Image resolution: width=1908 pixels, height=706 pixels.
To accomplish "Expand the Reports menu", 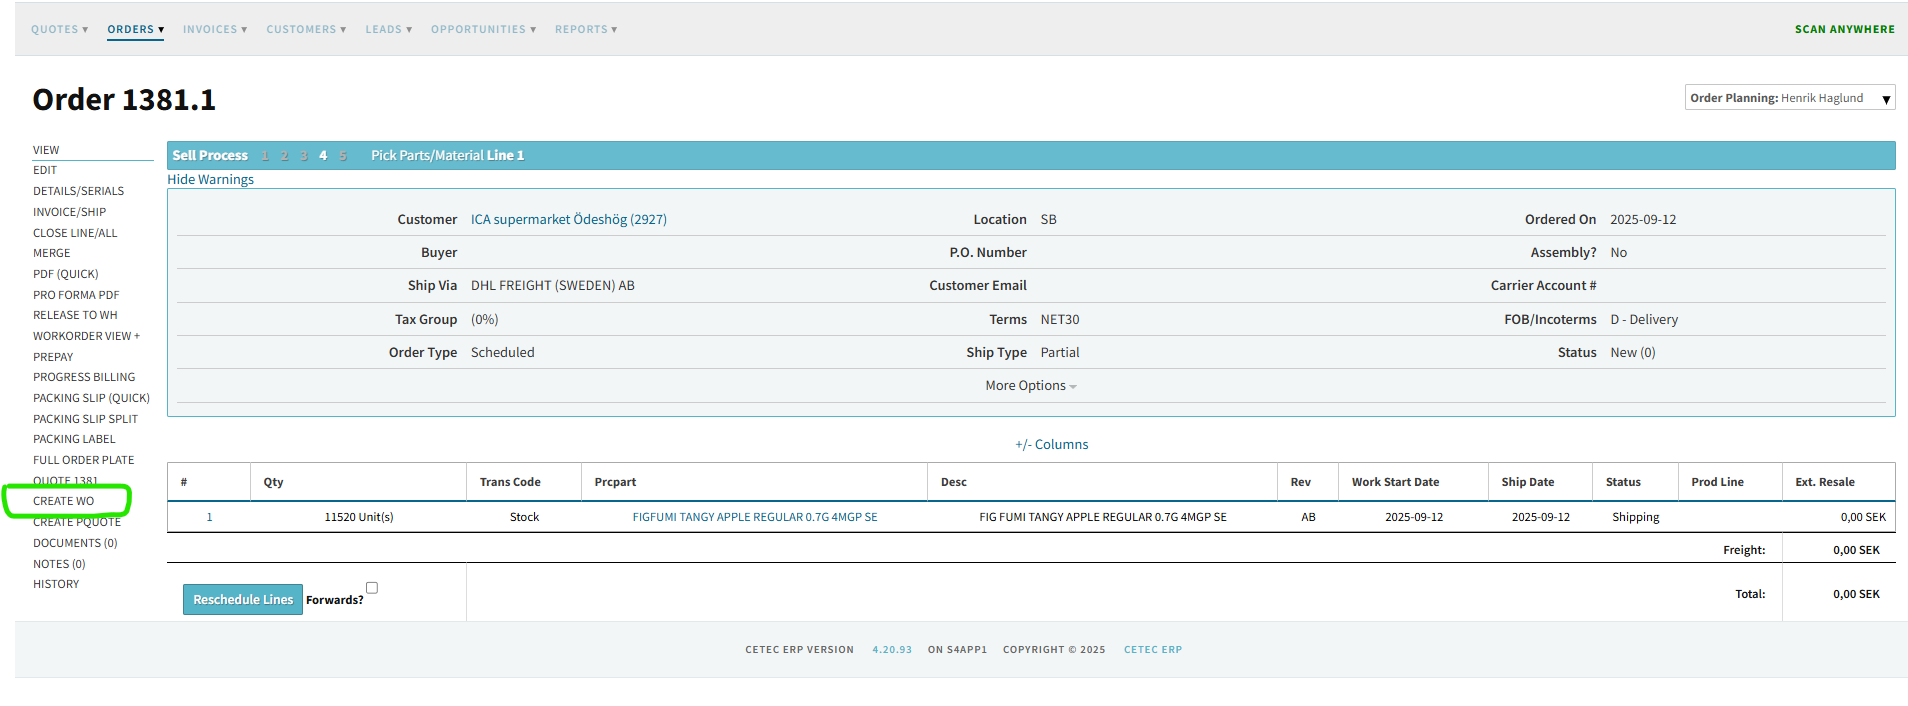I will (x=585, y=29).
